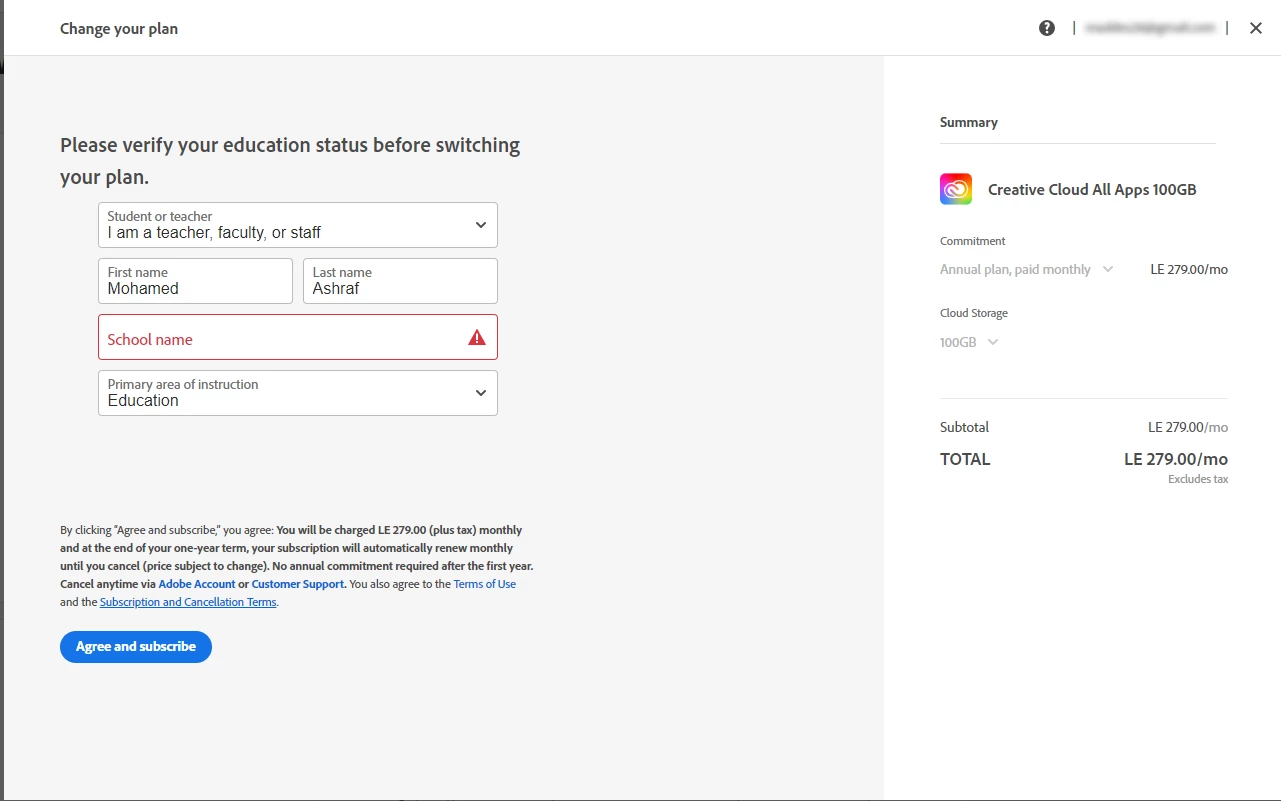Close the Change your plan dialog

[1256, 28]
